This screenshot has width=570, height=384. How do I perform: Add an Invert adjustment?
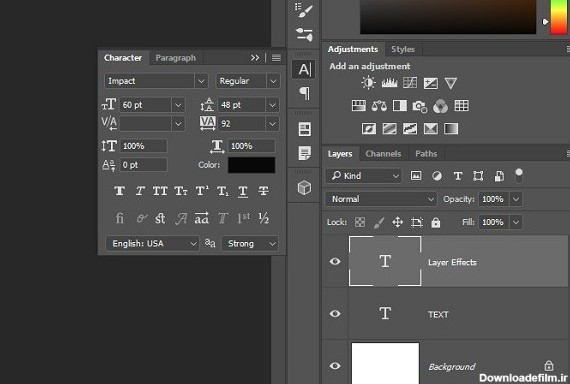[x=369, y=128]
